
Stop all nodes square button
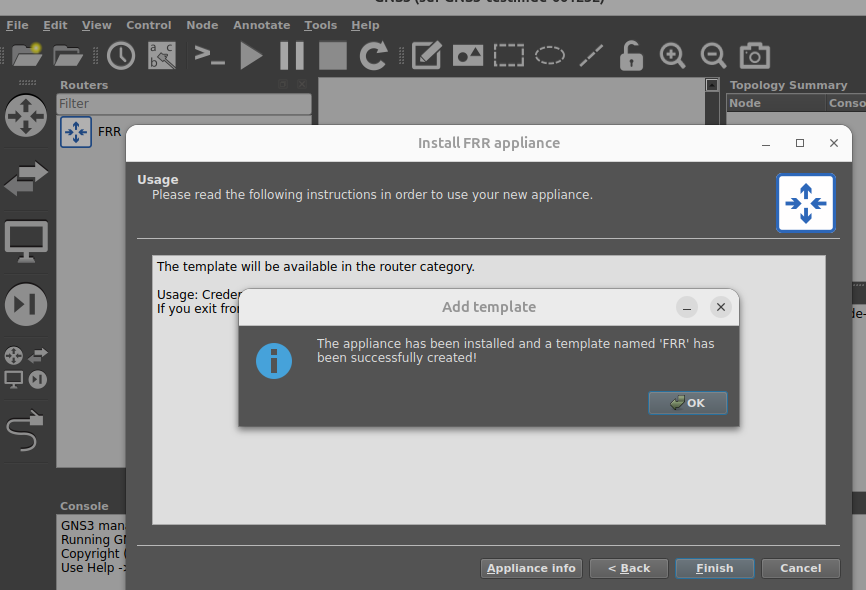333,56
